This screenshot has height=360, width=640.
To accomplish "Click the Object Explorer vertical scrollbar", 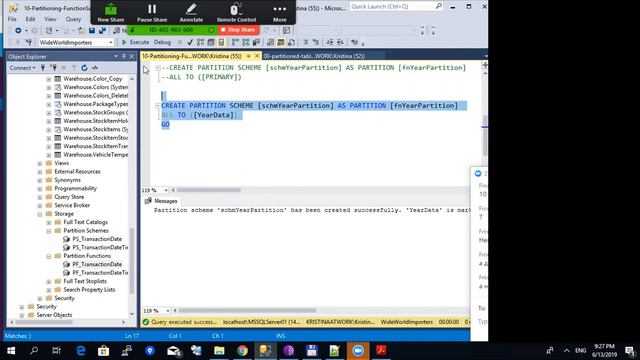I will click(x=132, y=260).
